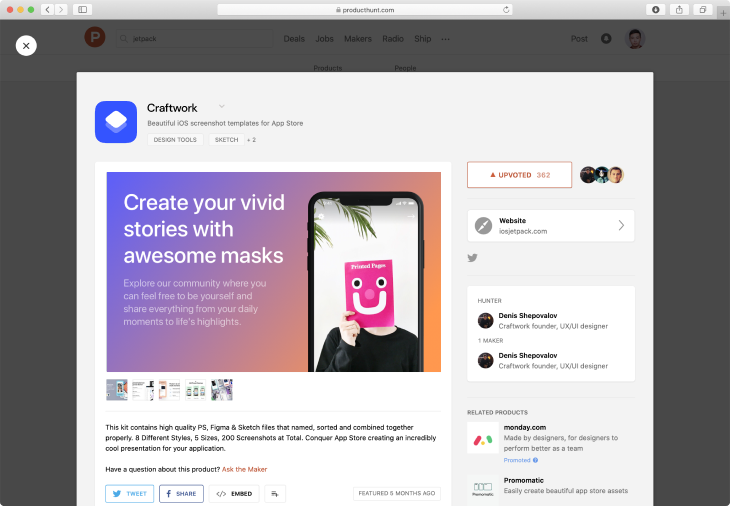Open the notifications bell icon
730x506 pixels.
click(606, 39)
